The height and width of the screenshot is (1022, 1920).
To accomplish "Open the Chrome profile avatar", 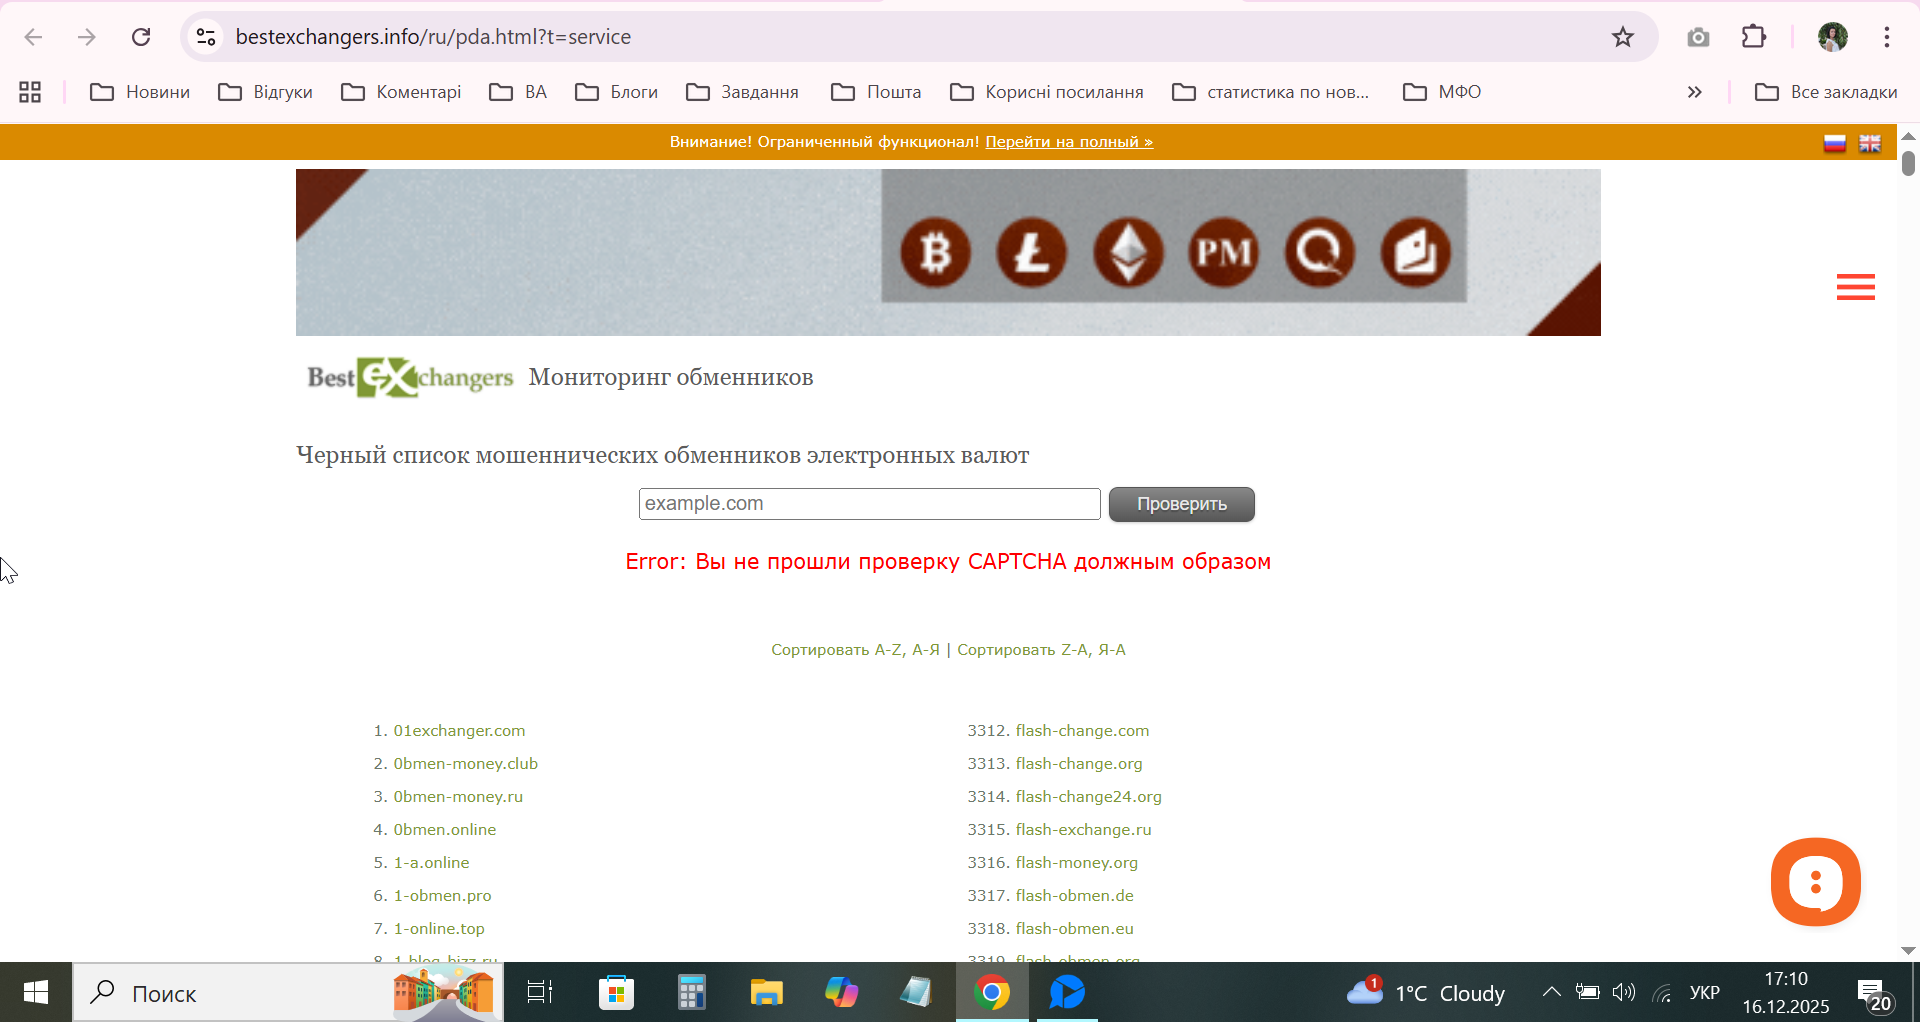I will 1832,37.
